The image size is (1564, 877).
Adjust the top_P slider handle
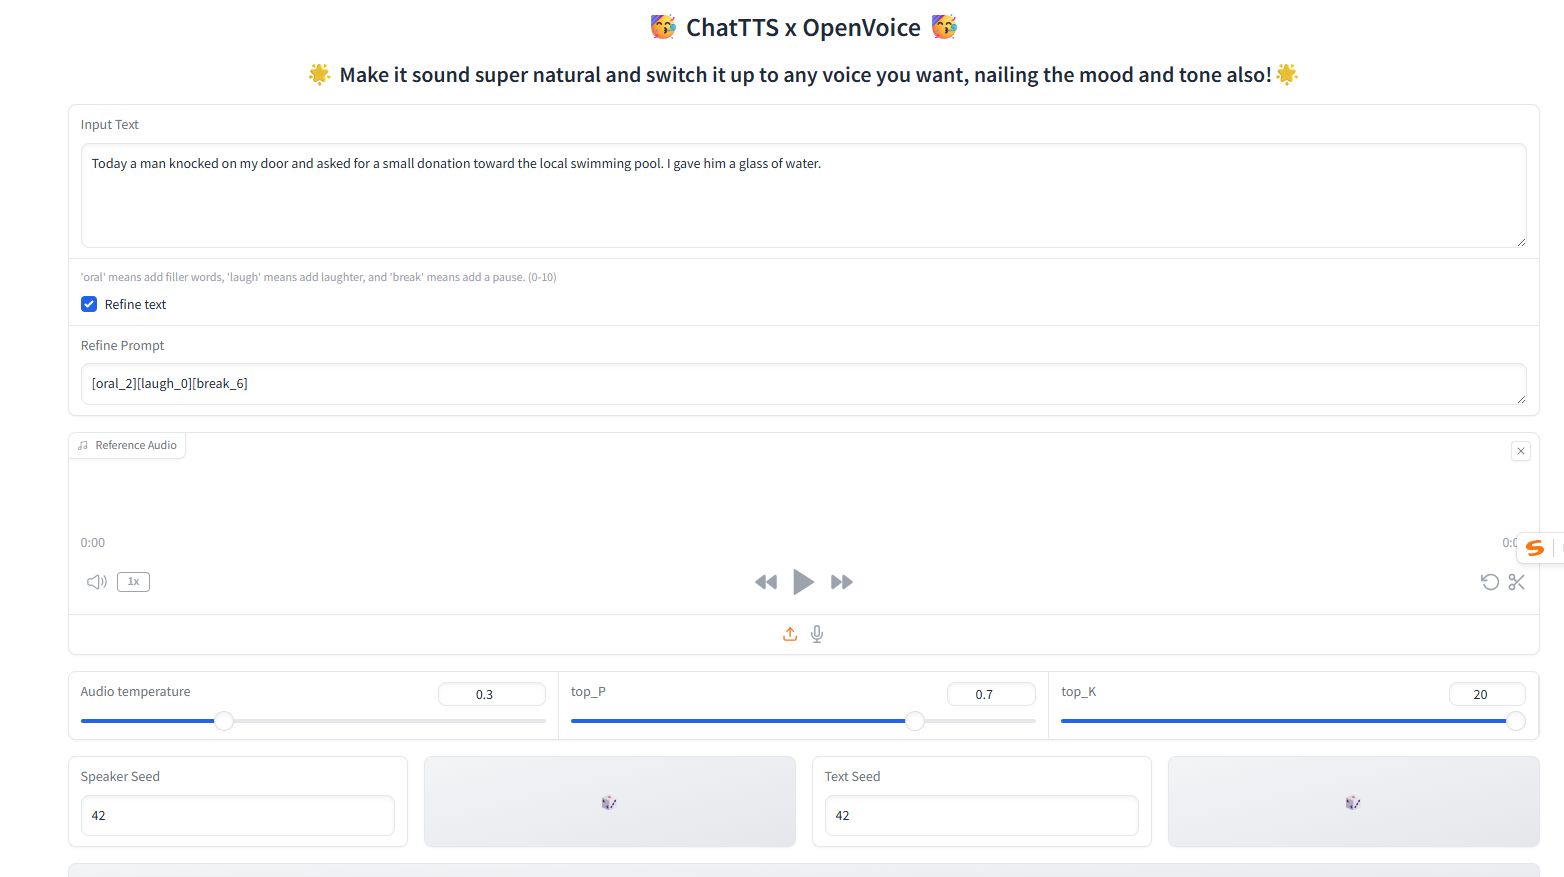click(914, 721)
